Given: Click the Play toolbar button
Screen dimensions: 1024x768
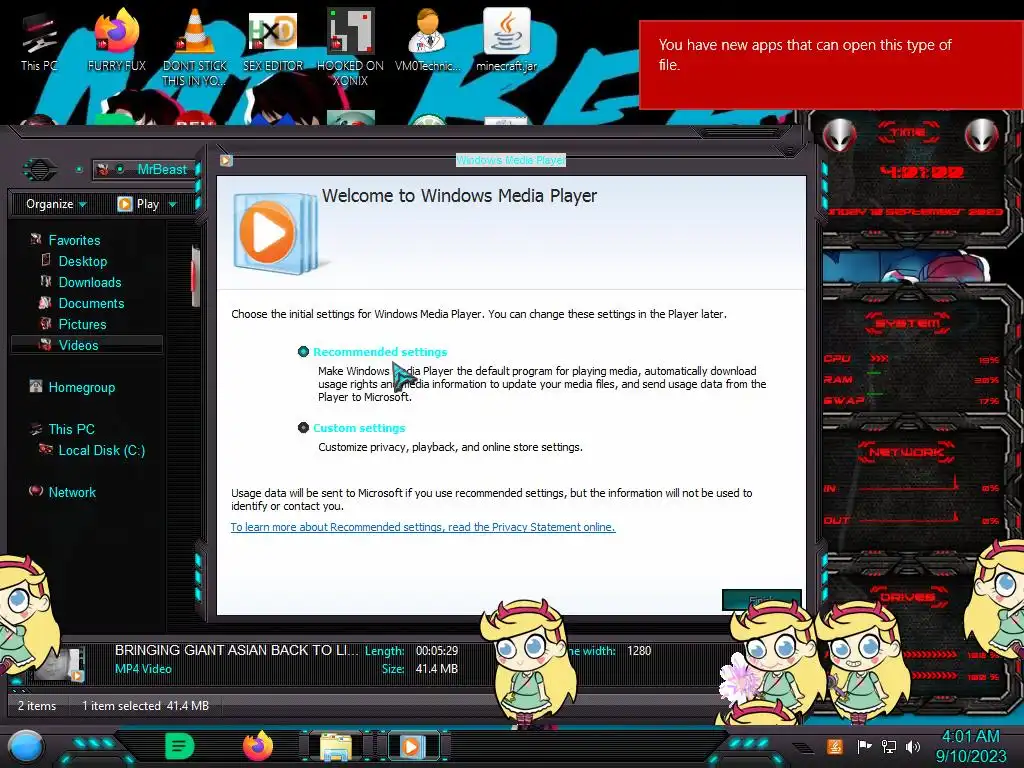Looking at the screenshot, I should click(138, 204).
